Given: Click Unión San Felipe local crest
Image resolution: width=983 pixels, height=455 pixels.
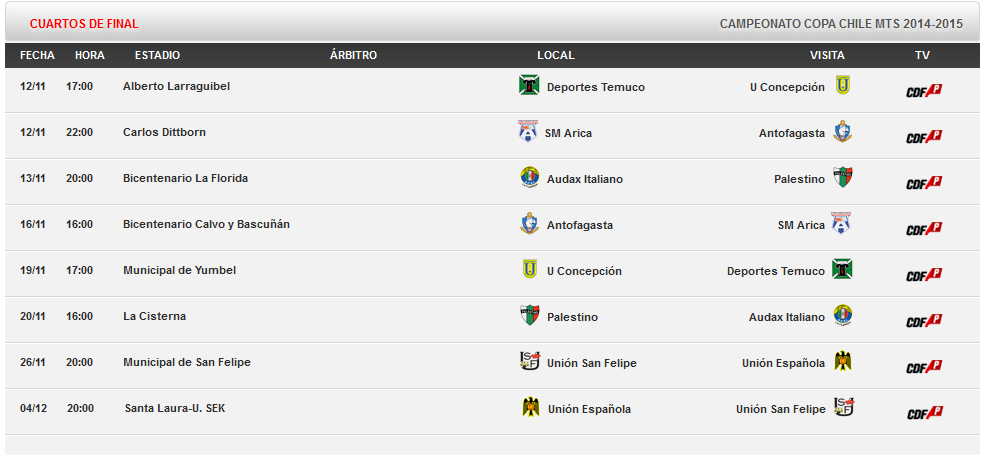Looking at the screenshot, I should (x=530, y=362).
